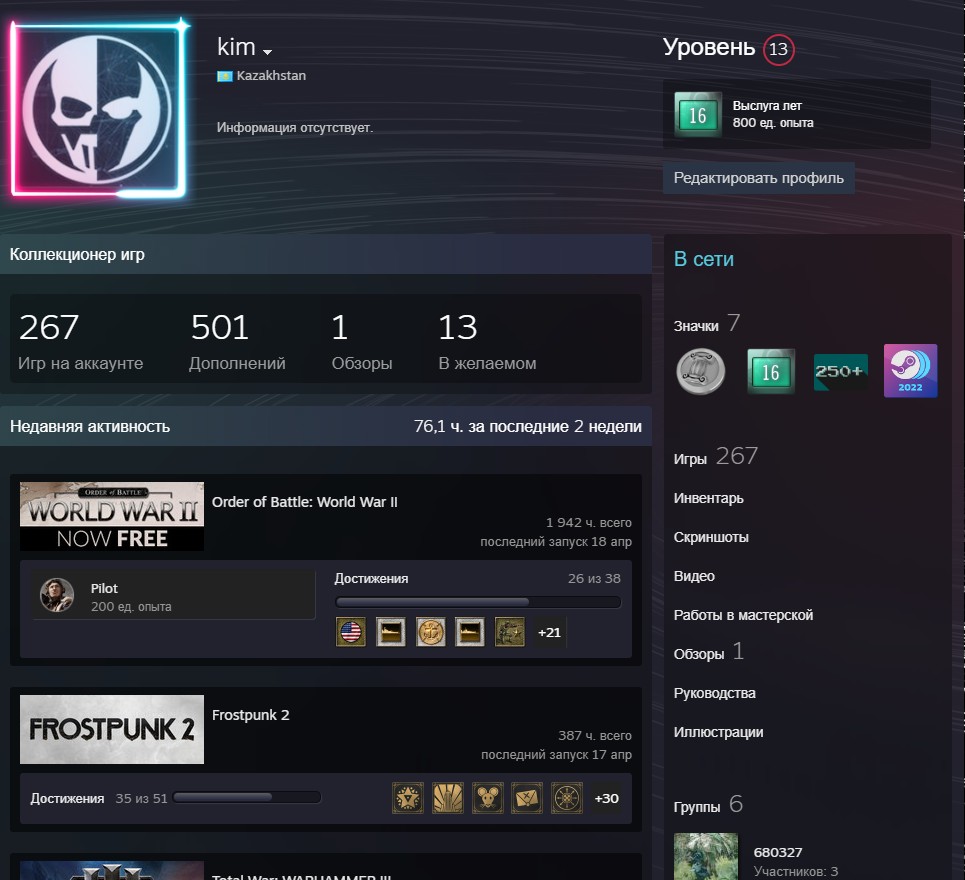
Task: Click the gold anchor coin achievement
Action: (x=430, y=632)
